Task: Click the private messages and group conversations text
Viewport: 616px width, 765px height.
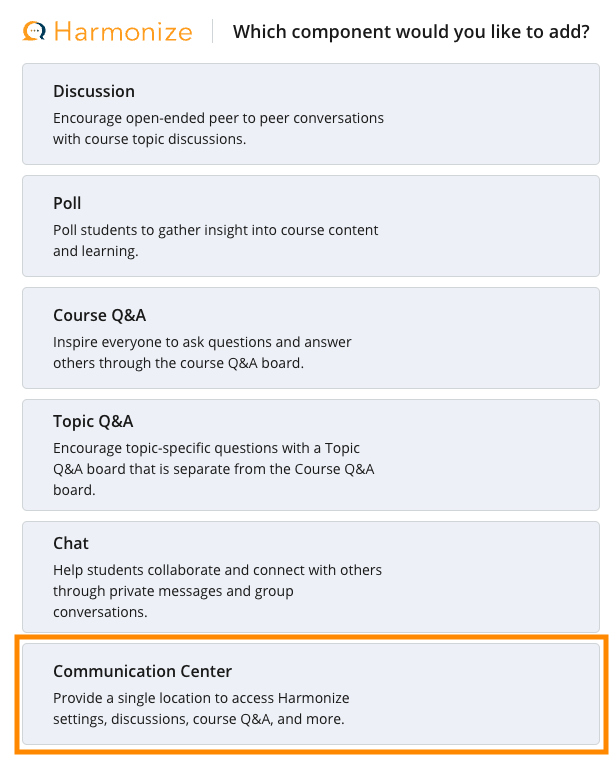Action: tap(217, 590)
